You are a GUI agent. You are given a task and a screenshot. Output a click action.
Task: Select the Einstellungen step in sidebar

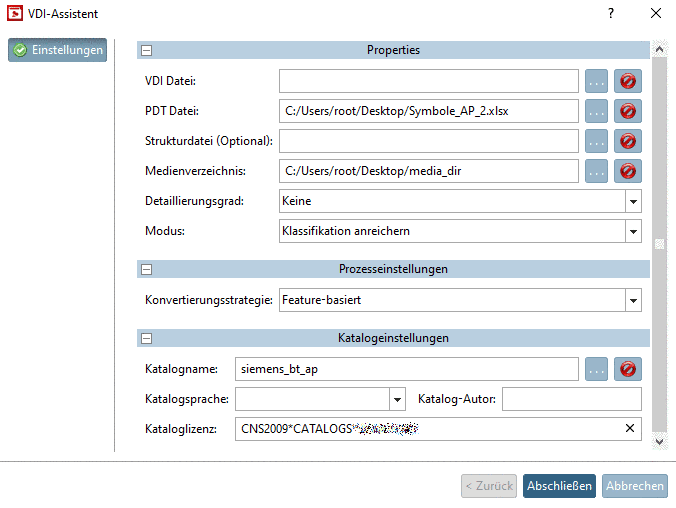click(x=58, y=50)
